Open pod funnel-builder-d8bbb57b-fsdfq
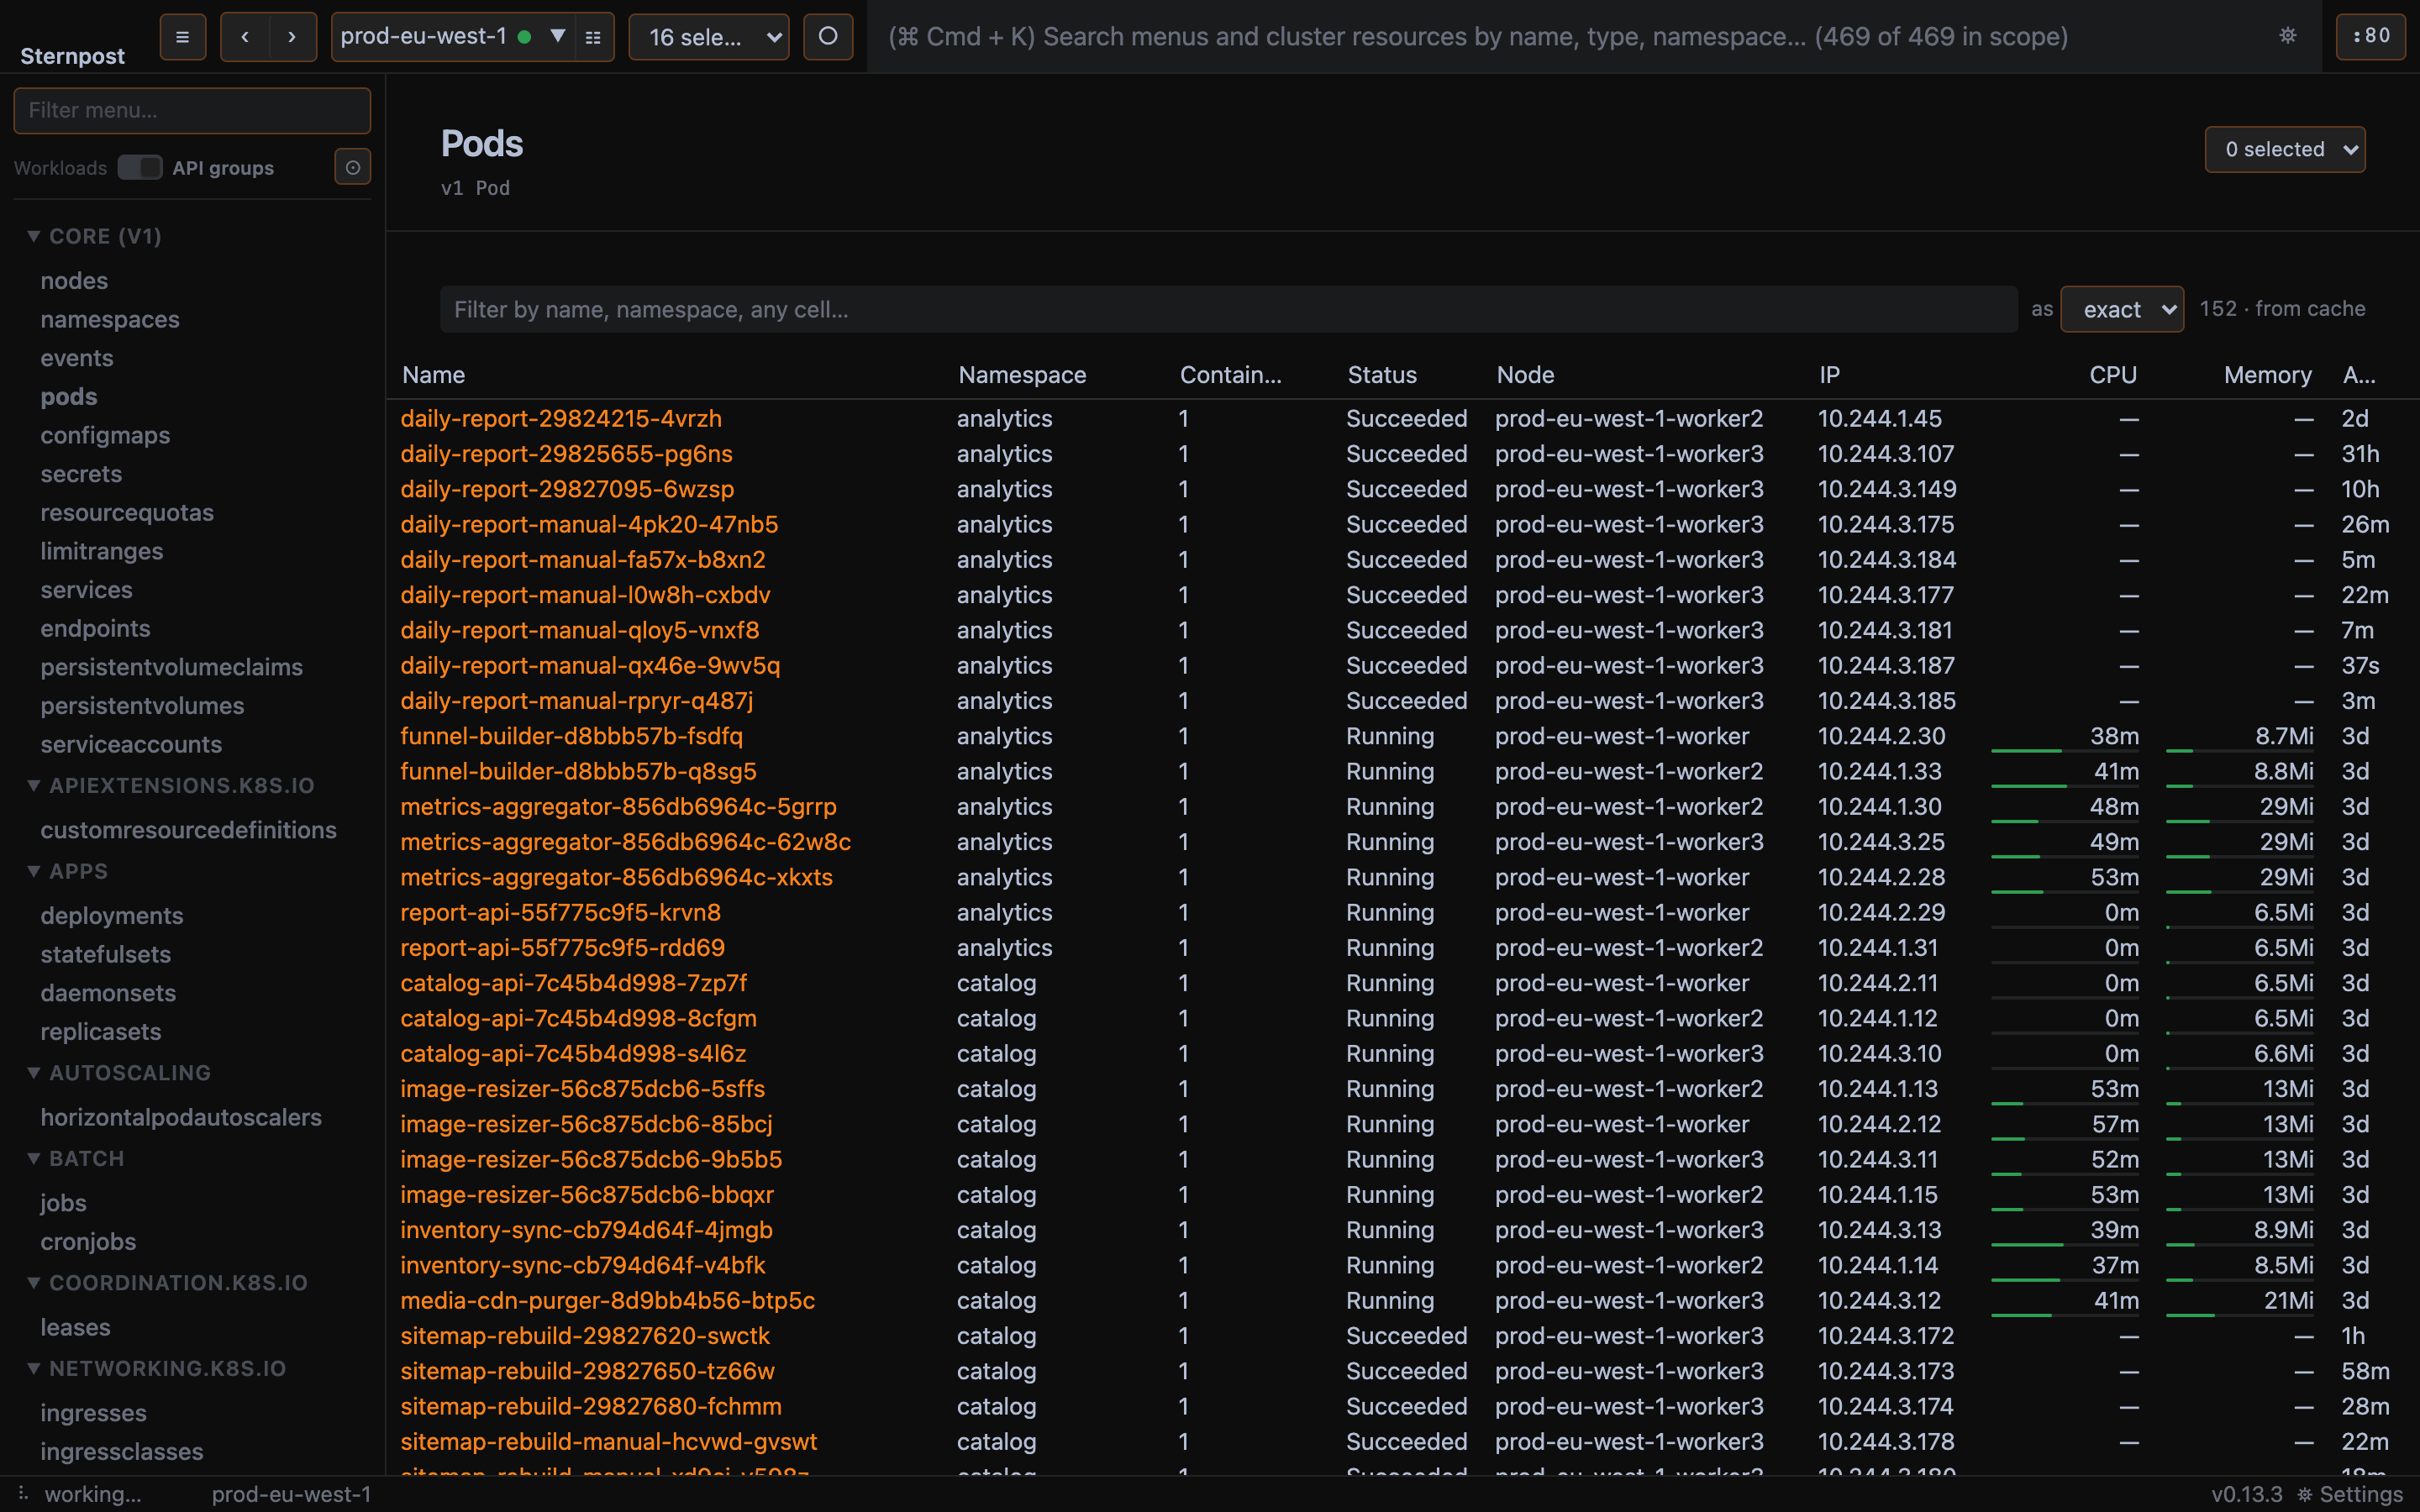The width and height of the screenshot is (2420, 1512). point(571,736)
